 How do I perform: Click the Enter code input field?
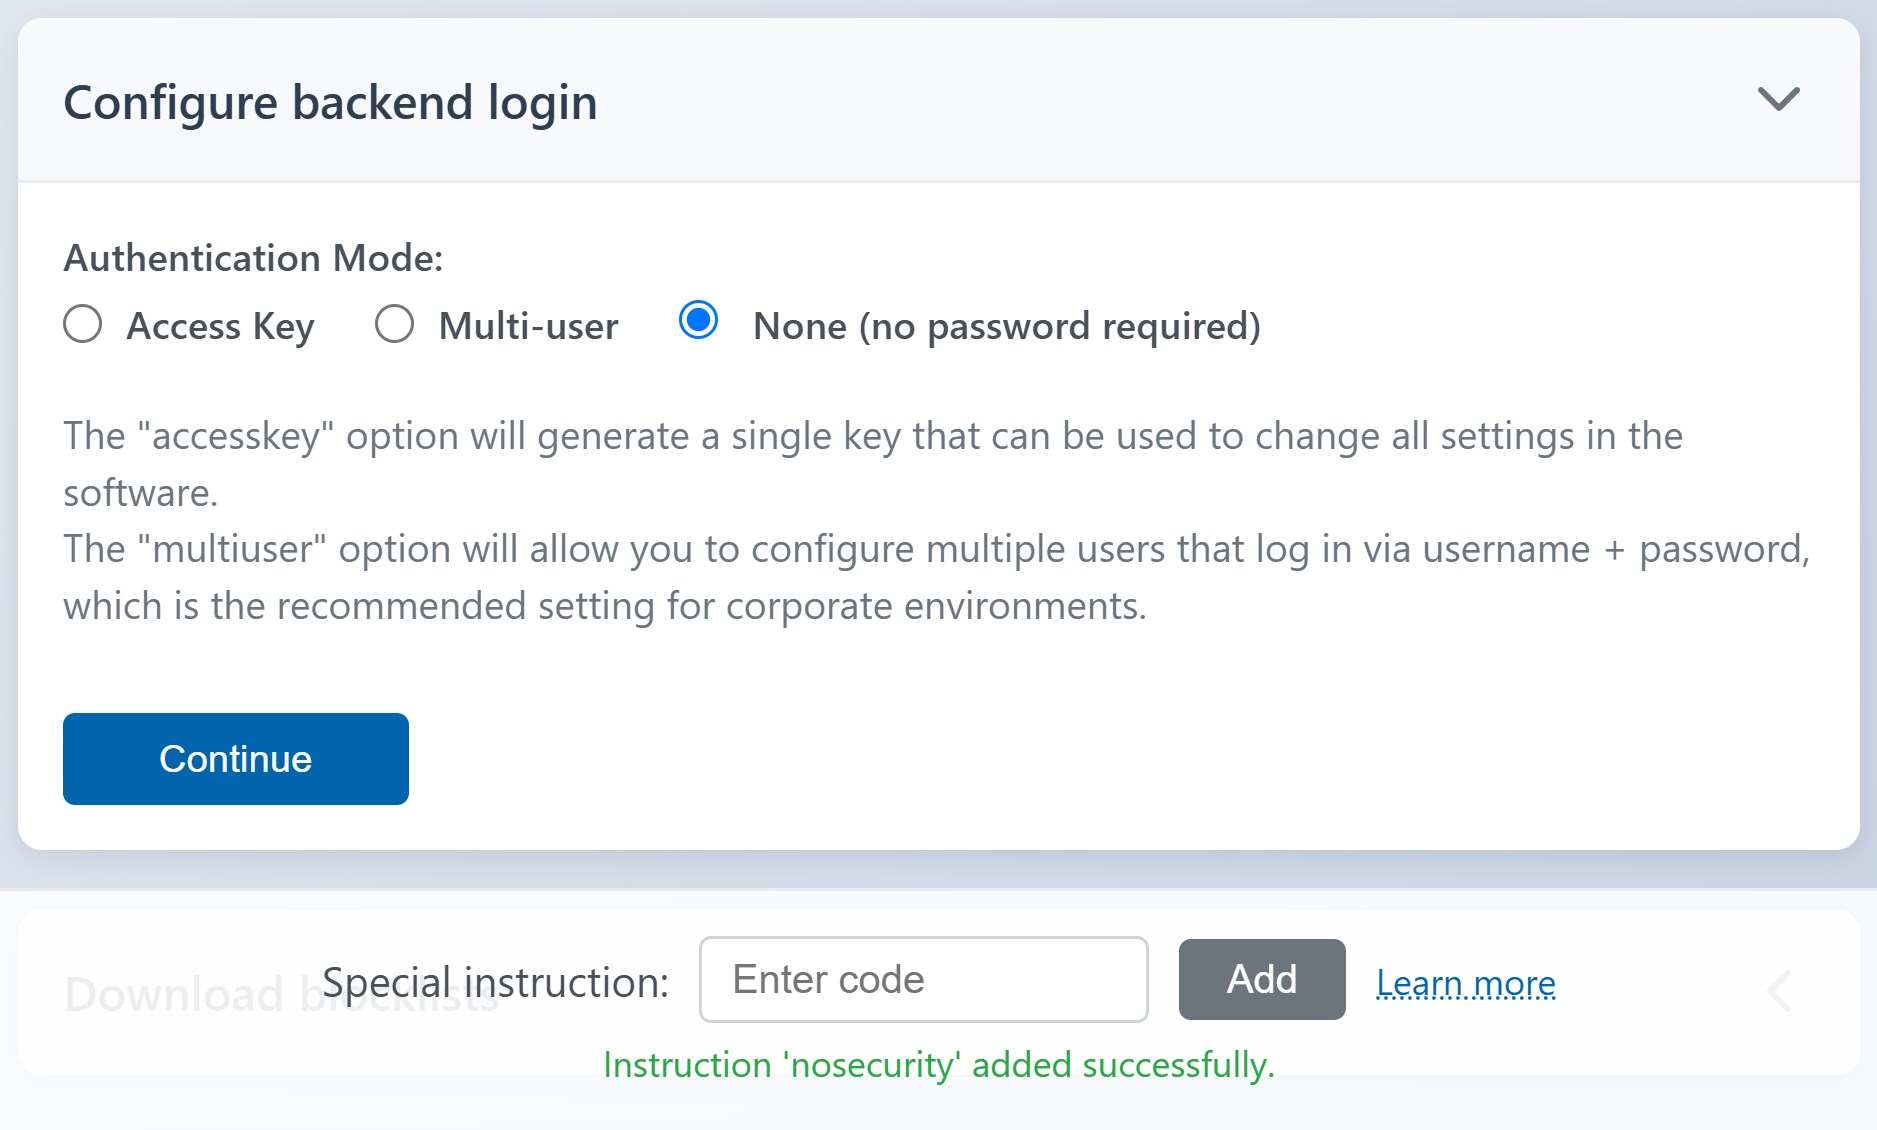click(x=922, y=980)
